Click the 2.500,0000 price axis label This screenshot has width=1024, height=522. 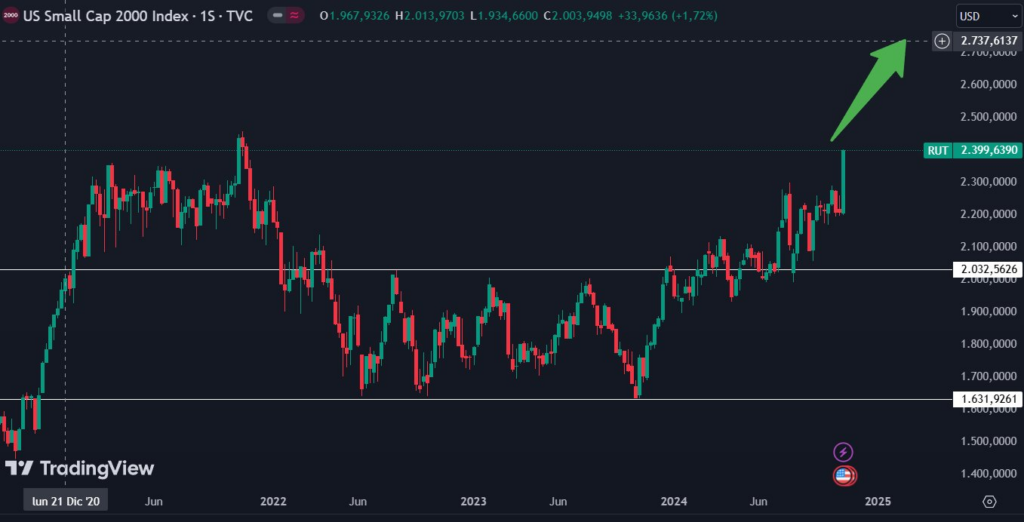(x=988, y=118)
